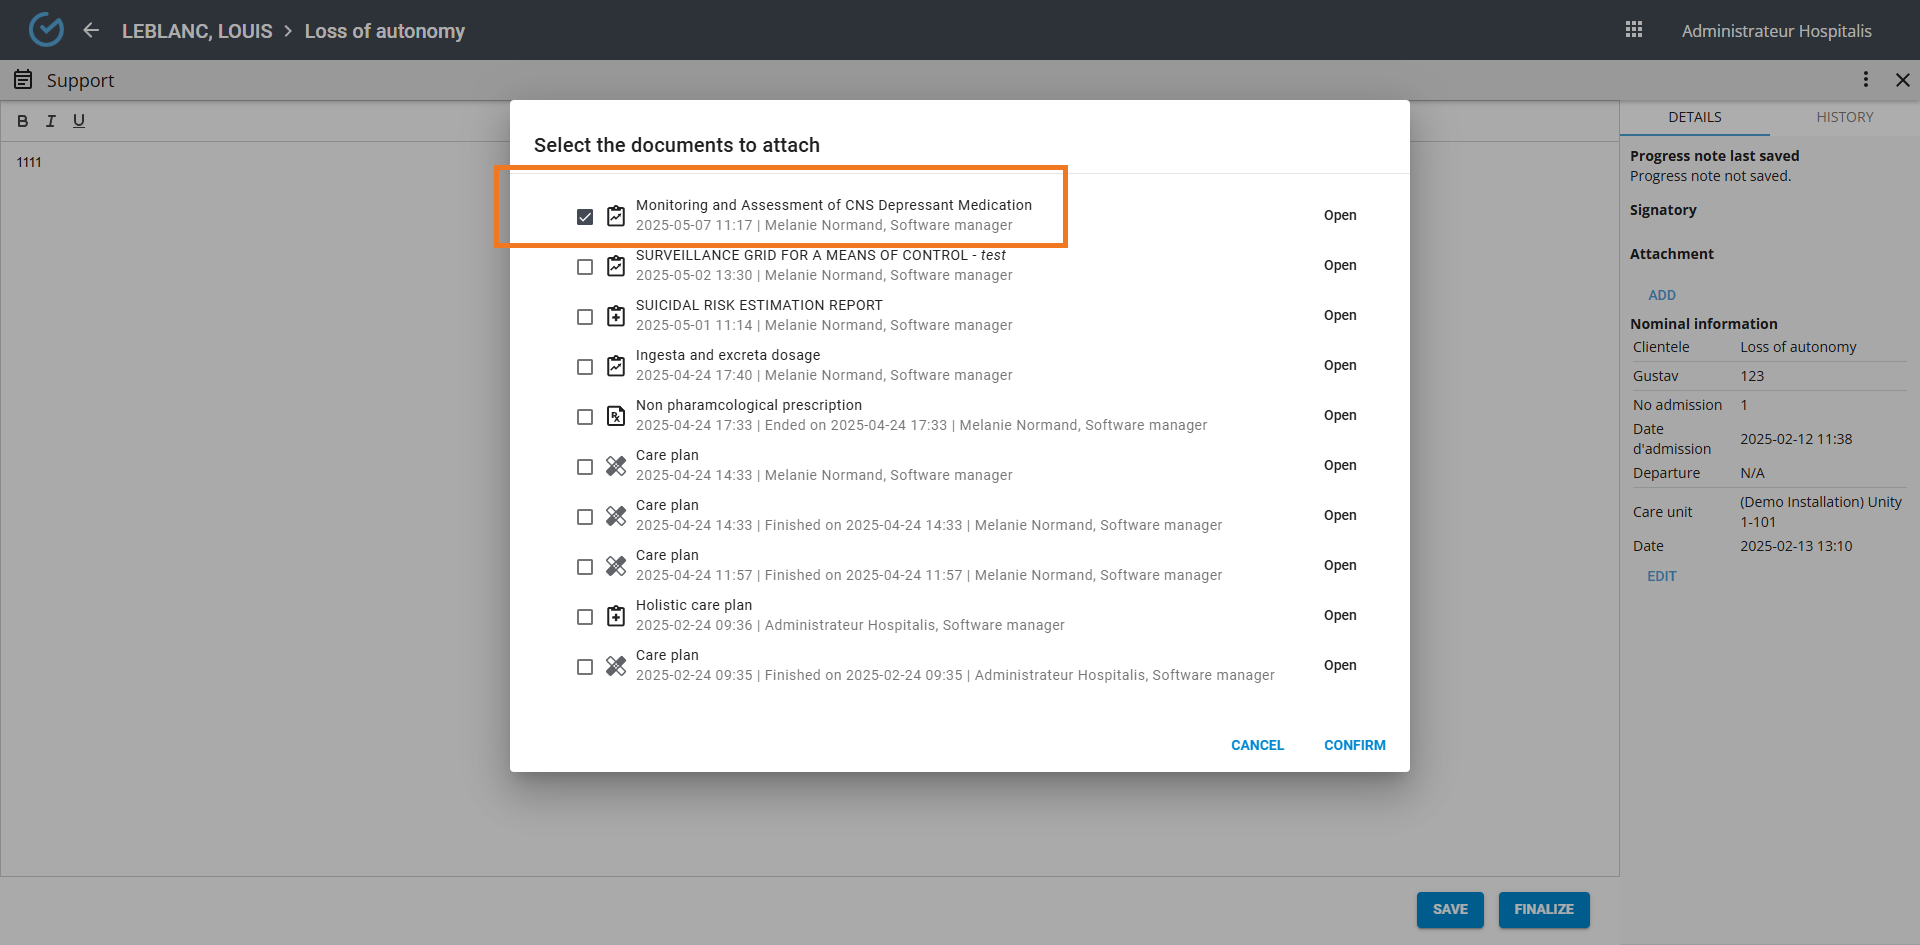The width and height of the screenshot is (1920, 945).
Task: Toggle italic formatting in editor
Action: pos(50,121)
